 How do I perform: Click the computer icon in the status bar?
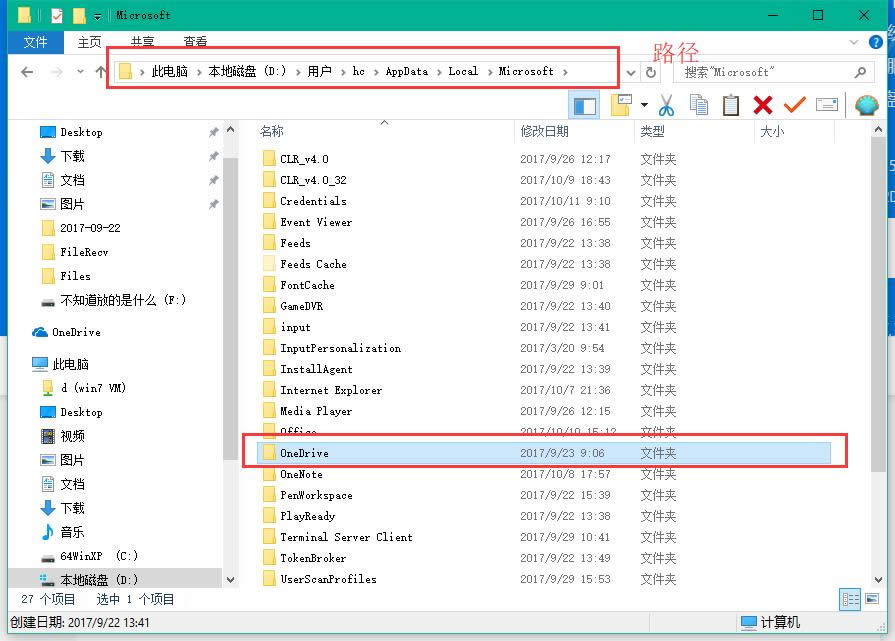(746, 622)
